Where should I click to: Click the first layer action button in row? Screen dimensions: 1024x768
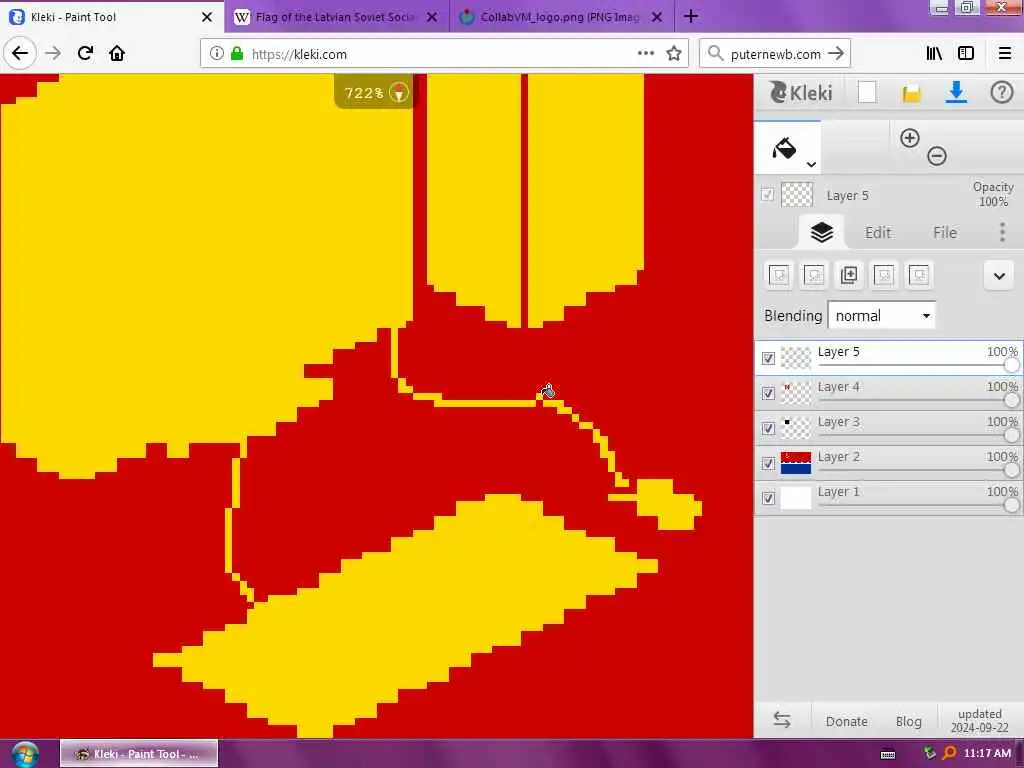[x=778, y=275]
